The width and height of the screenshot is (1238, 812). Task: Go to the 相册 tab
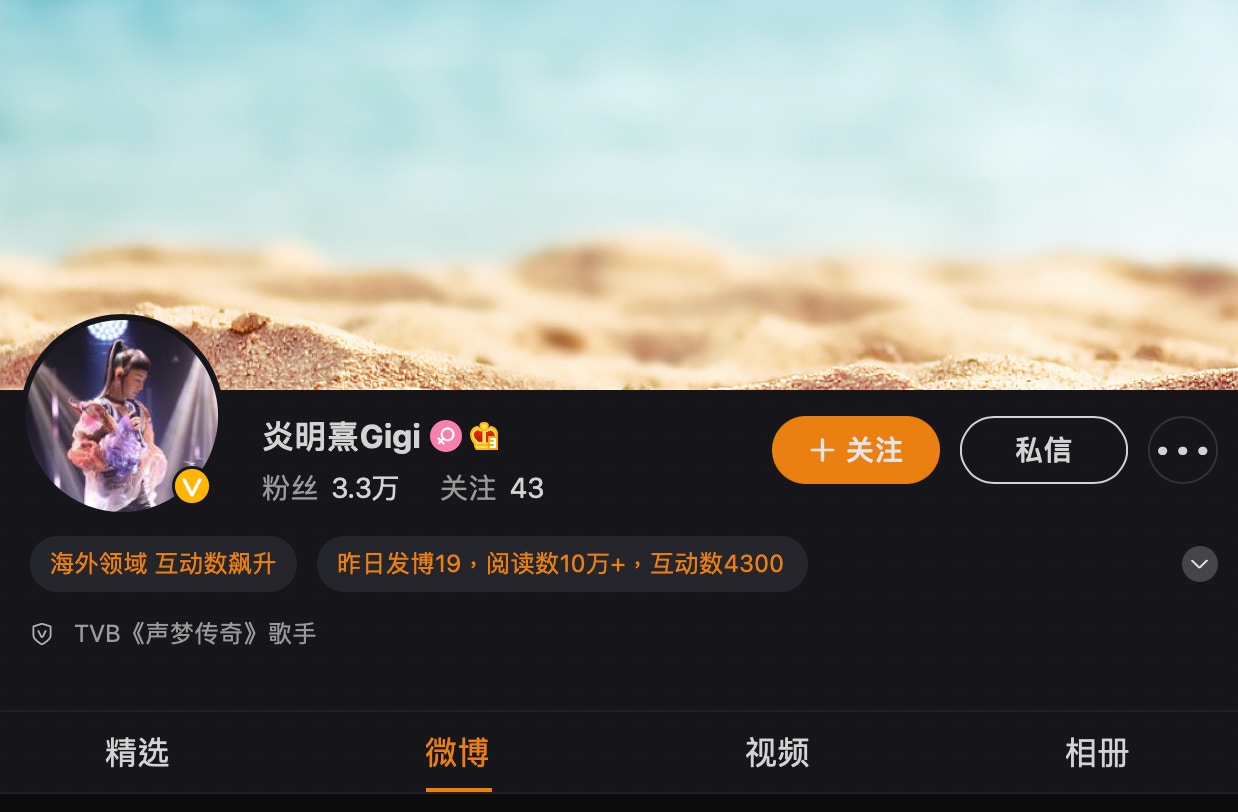1097,753
